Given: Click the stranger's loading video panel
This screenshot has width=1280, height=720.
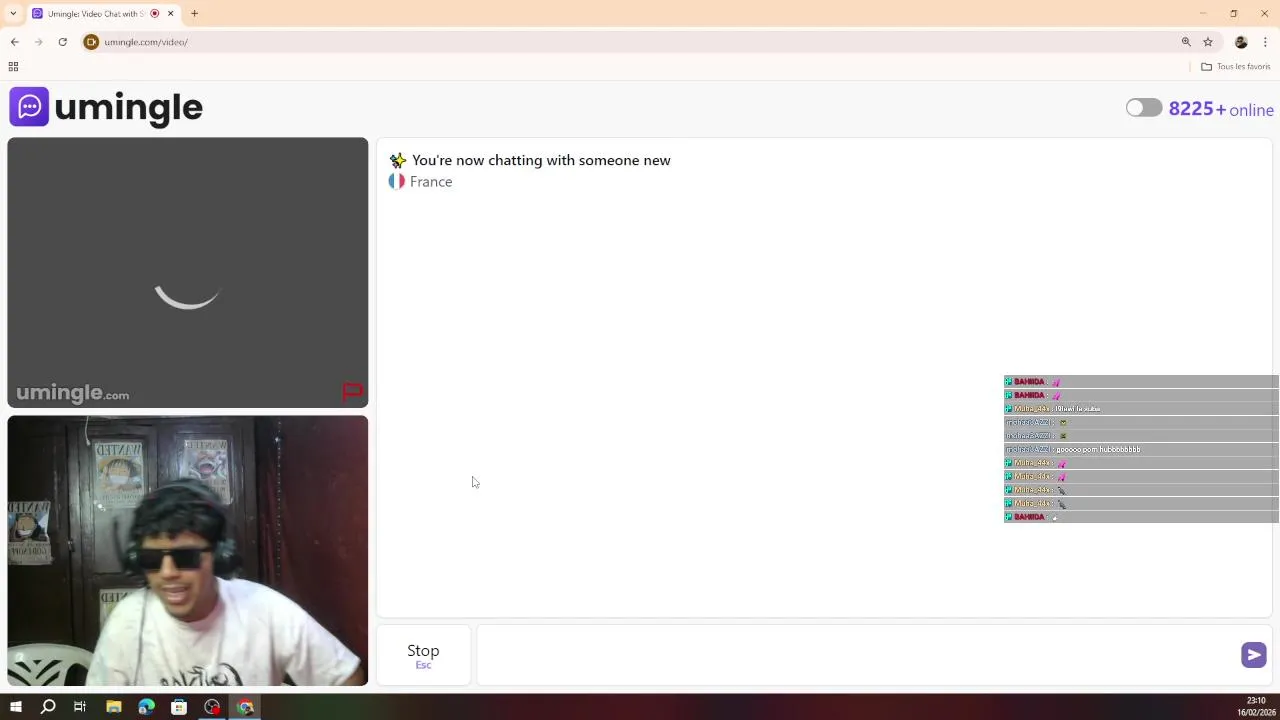Looking at the screenshot, I should tap(188, 272).
